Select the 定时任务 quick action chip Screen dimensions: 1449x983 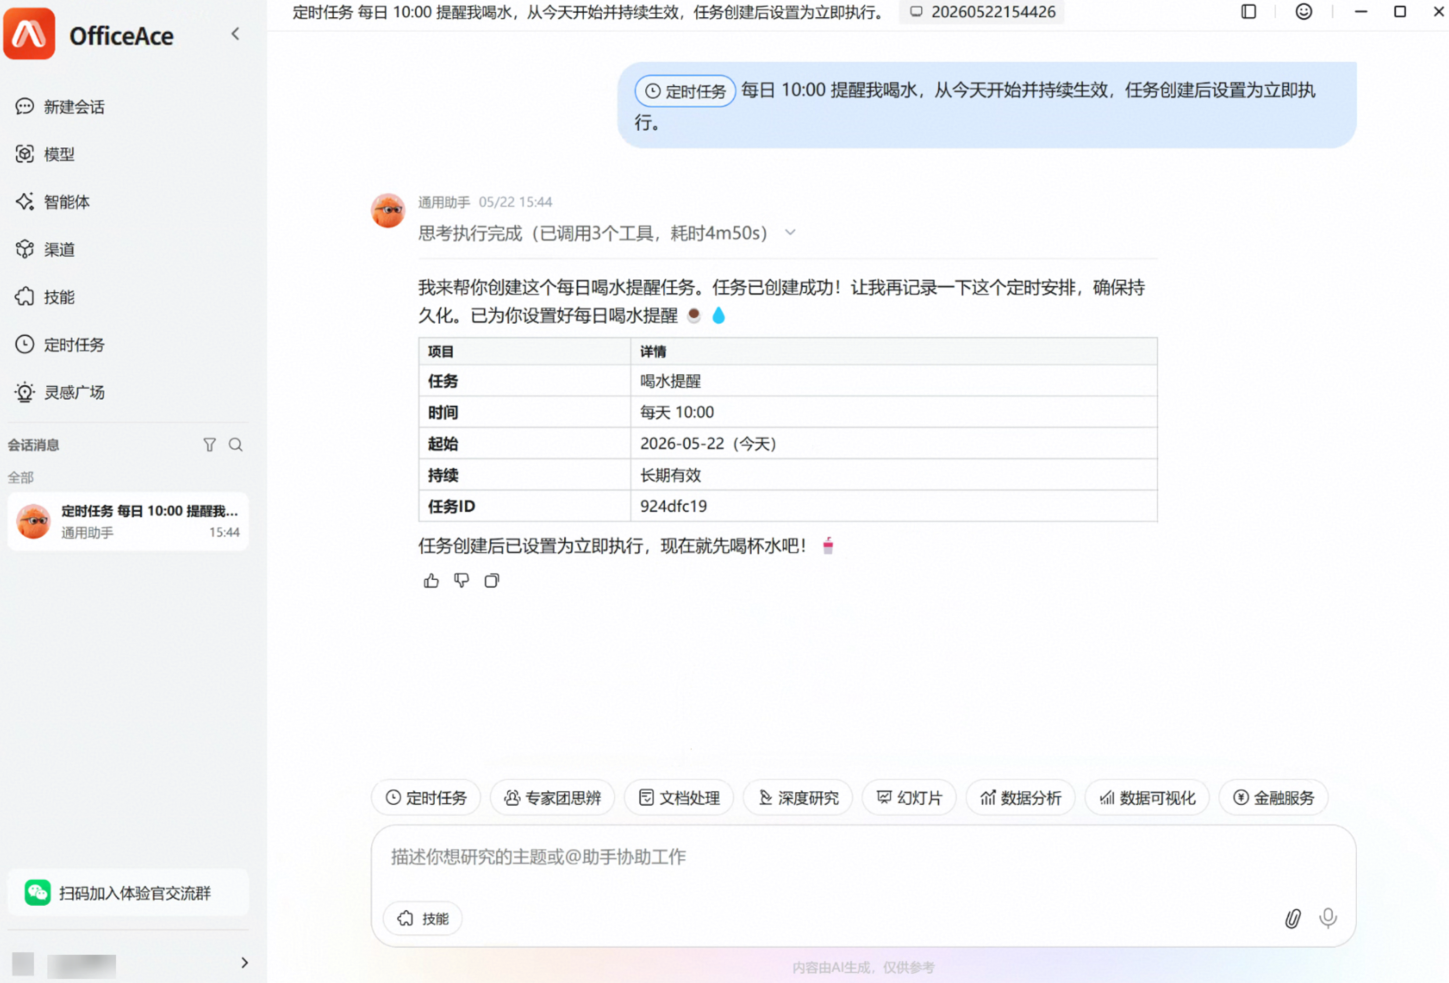[x=427, y=798]
